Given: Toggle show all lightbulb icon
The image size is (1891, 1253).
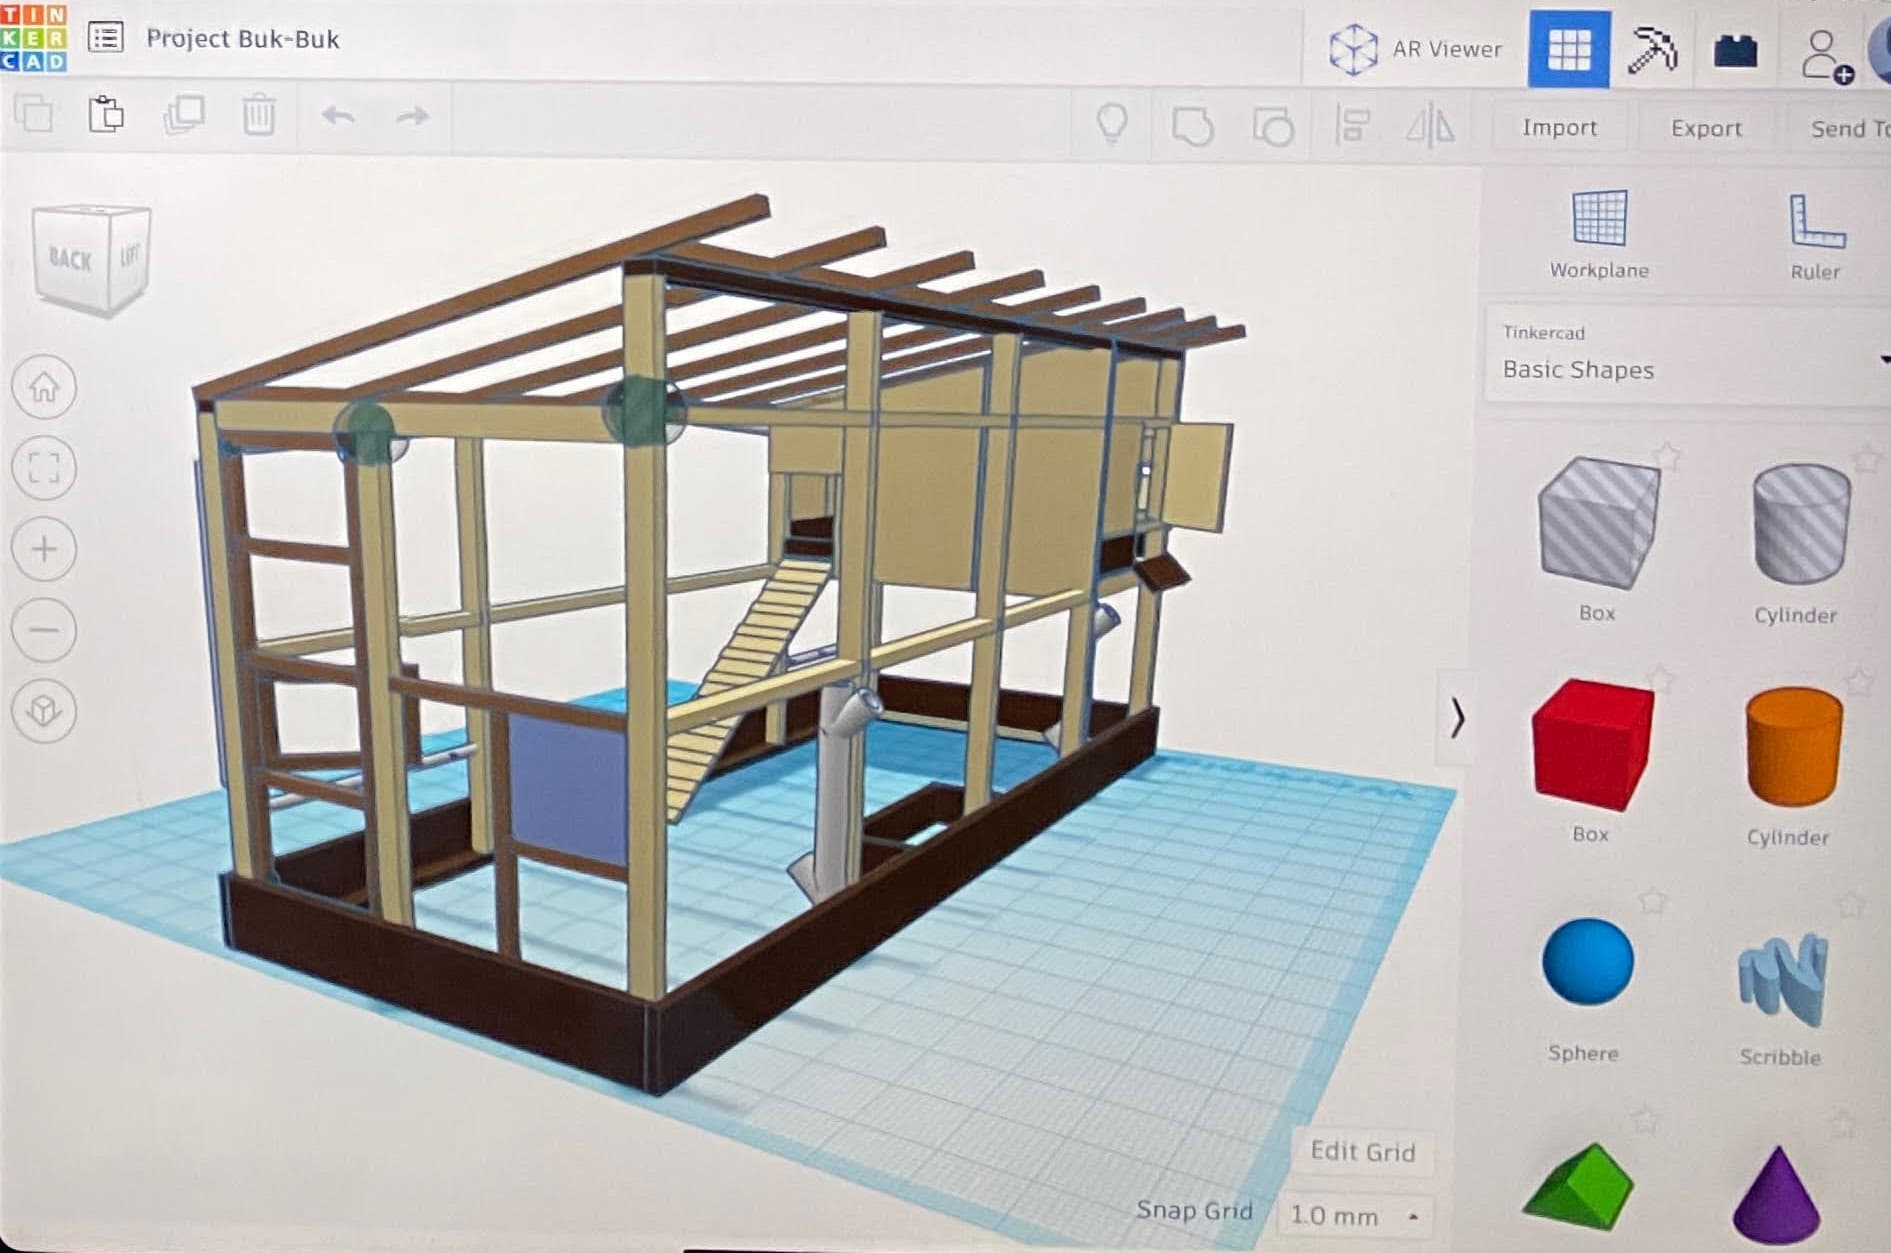Looking at the screenshot, I should [1113, 124].
